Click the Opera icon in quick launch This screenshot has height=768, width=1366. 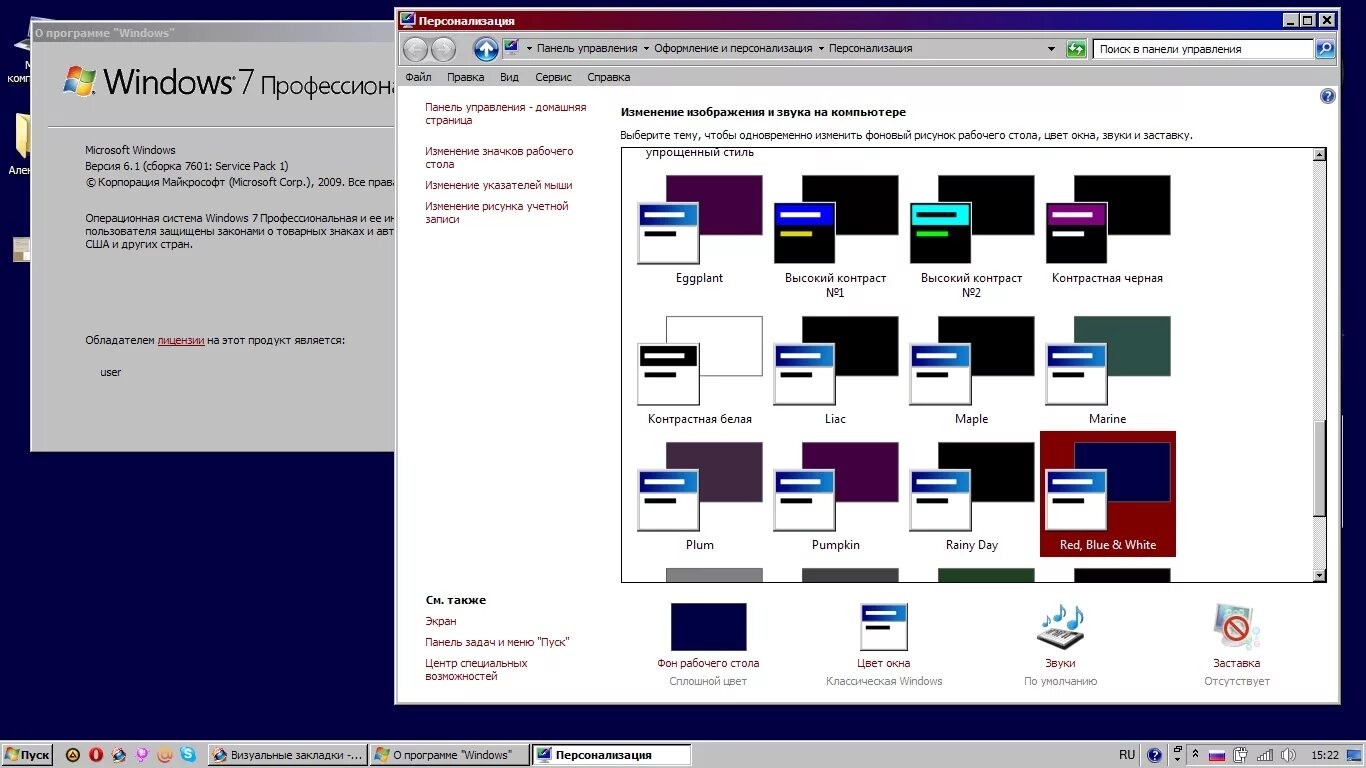(x=96, y=755)
